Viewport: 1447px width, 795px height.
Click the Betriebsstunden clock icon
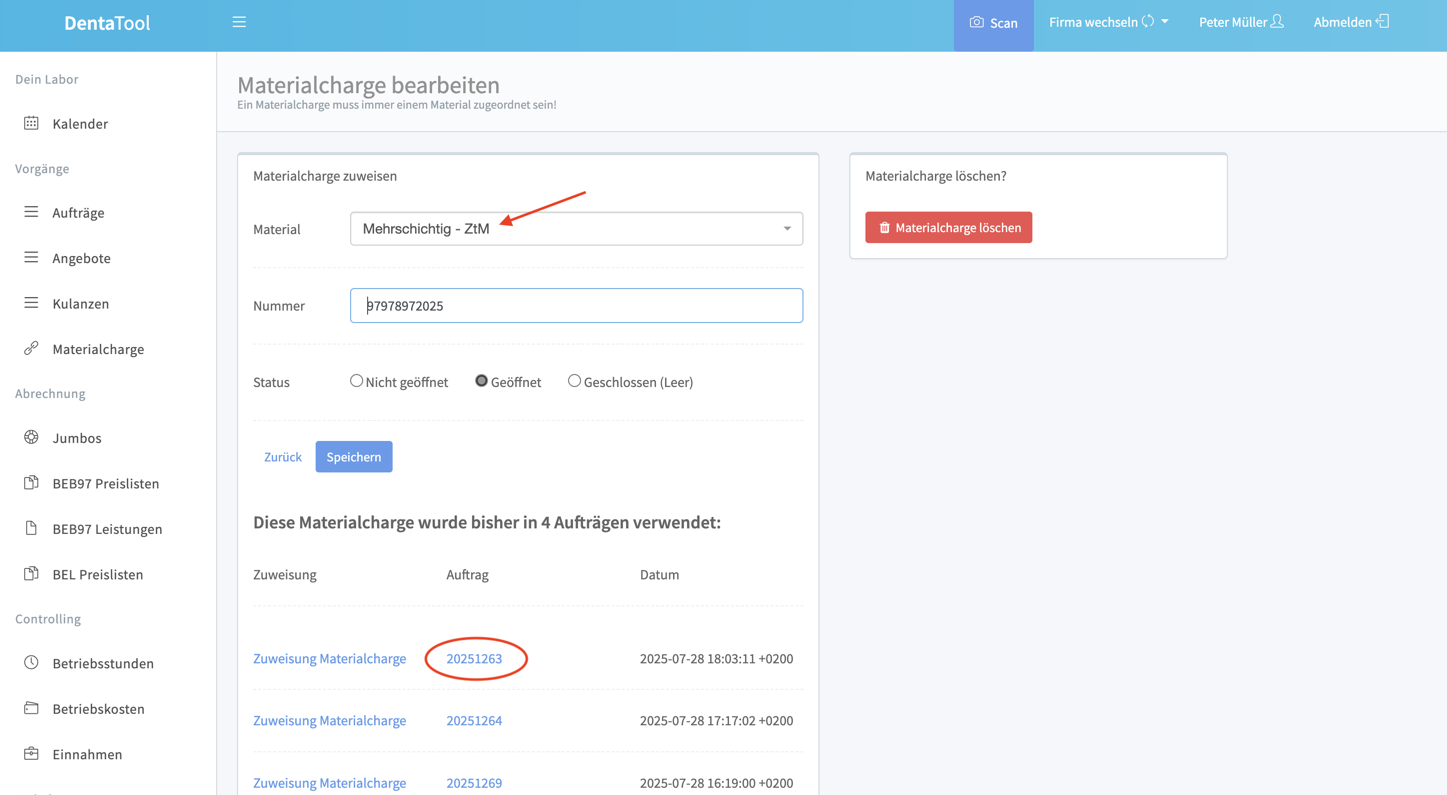click(x=31, y=662)
